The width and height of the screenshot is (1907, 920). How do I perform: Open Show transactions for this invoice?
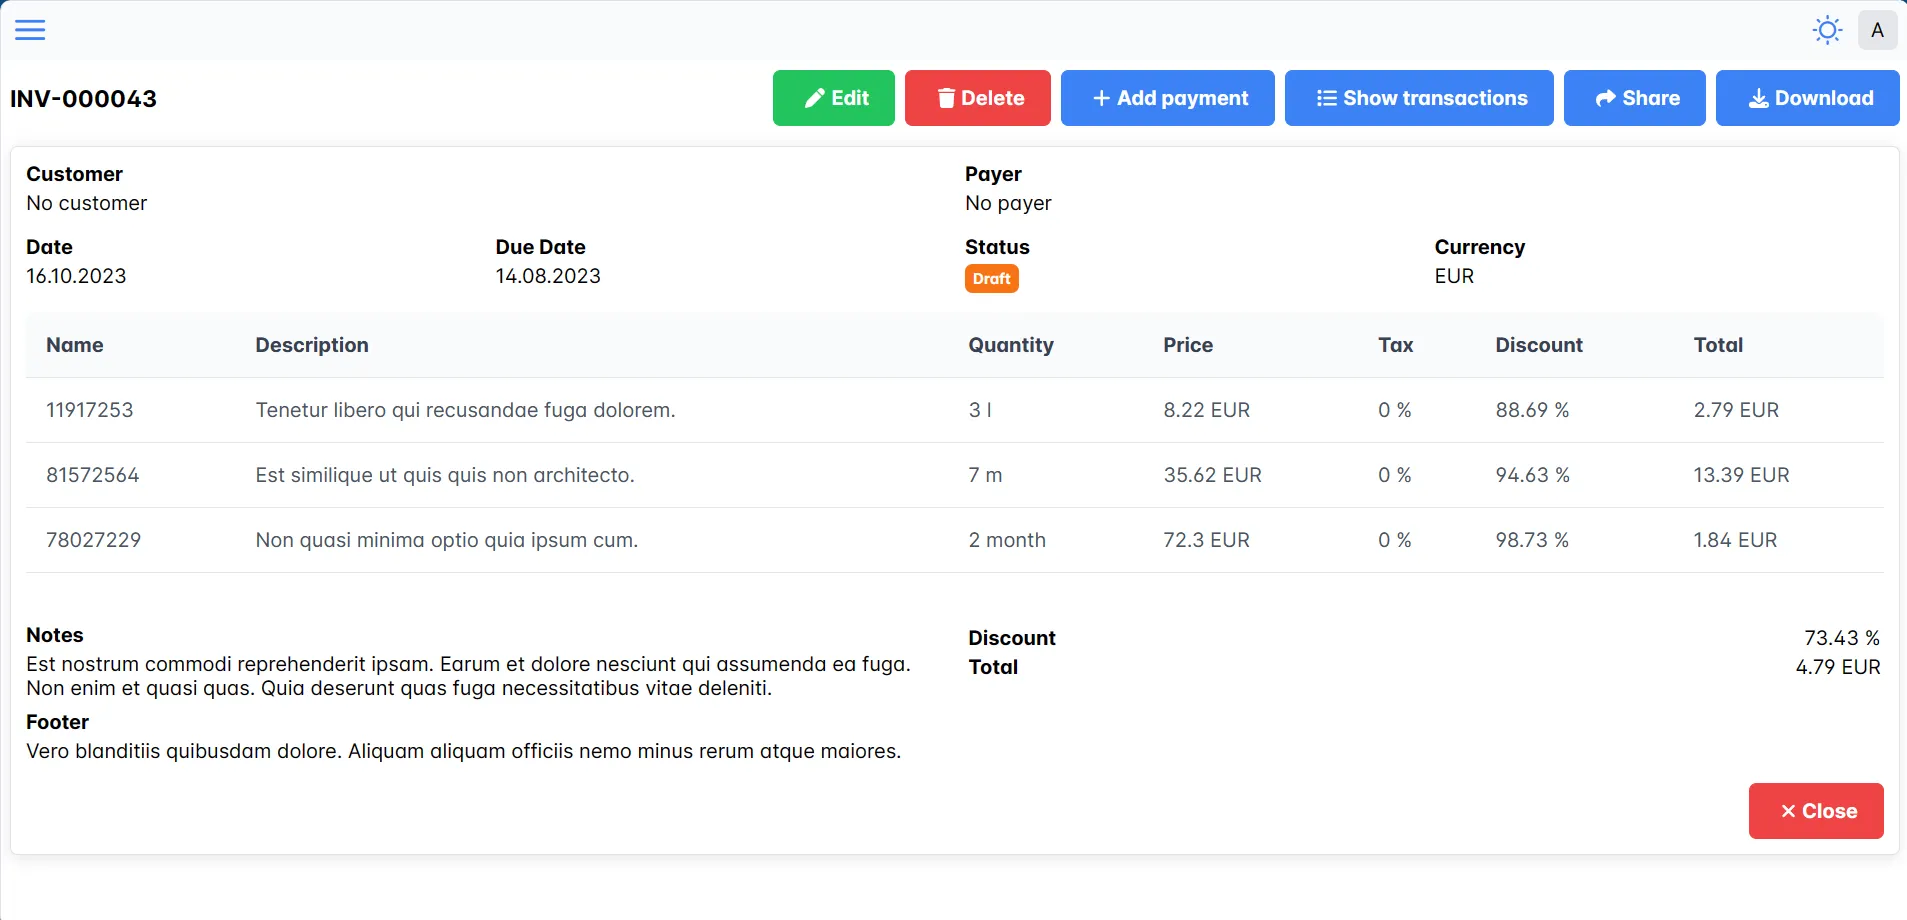(1419, 97)
